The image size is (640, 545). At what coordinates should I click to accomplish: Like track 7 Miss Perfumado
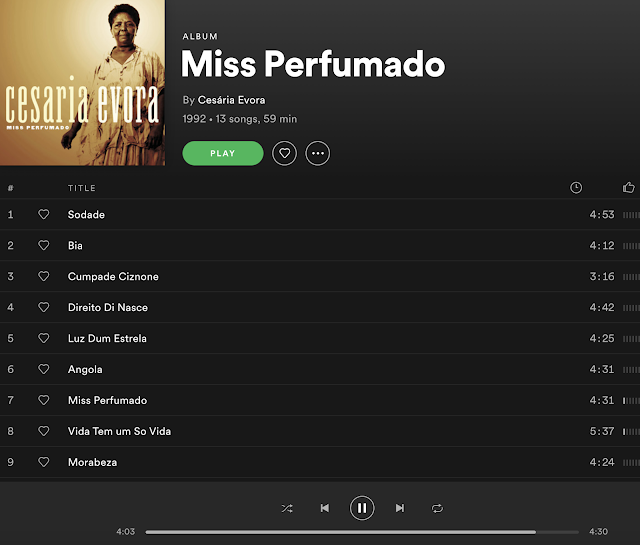click(x=44, y=400)
